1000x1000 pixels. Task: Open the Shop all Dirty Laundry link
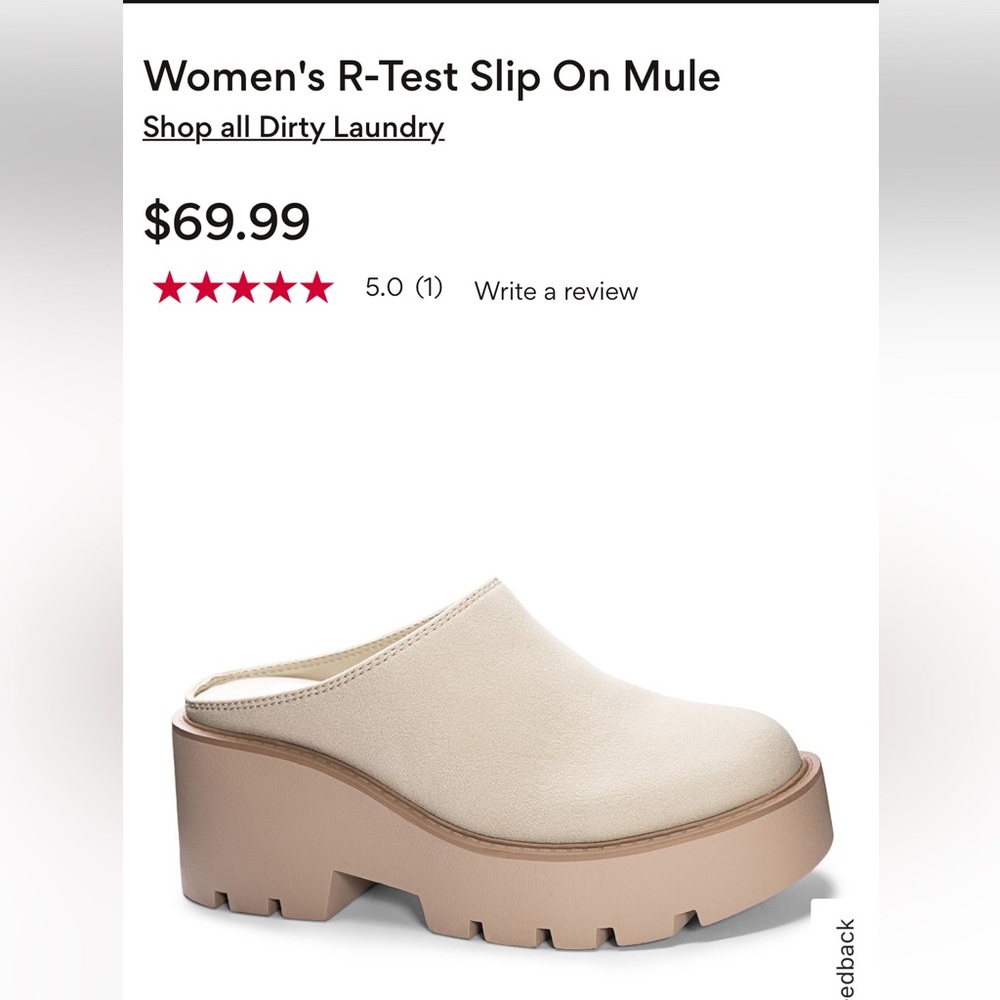coord(292,128)
